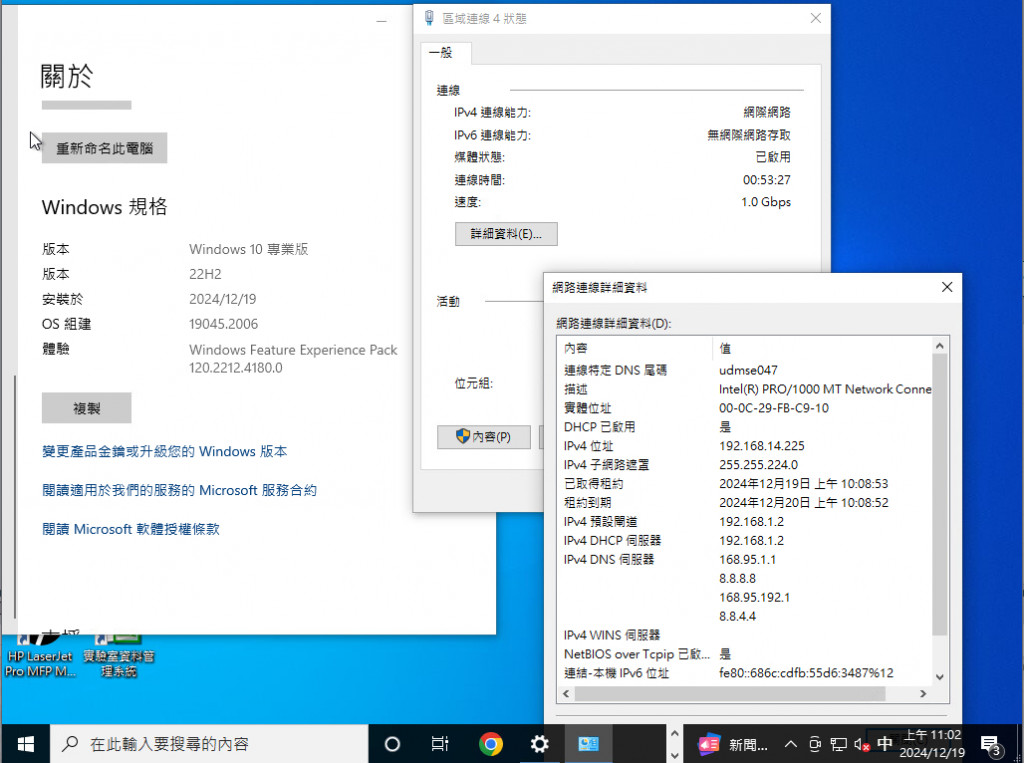Select connection duration 00:53:27 value
1024x763 pixels.
click(766, 180)
